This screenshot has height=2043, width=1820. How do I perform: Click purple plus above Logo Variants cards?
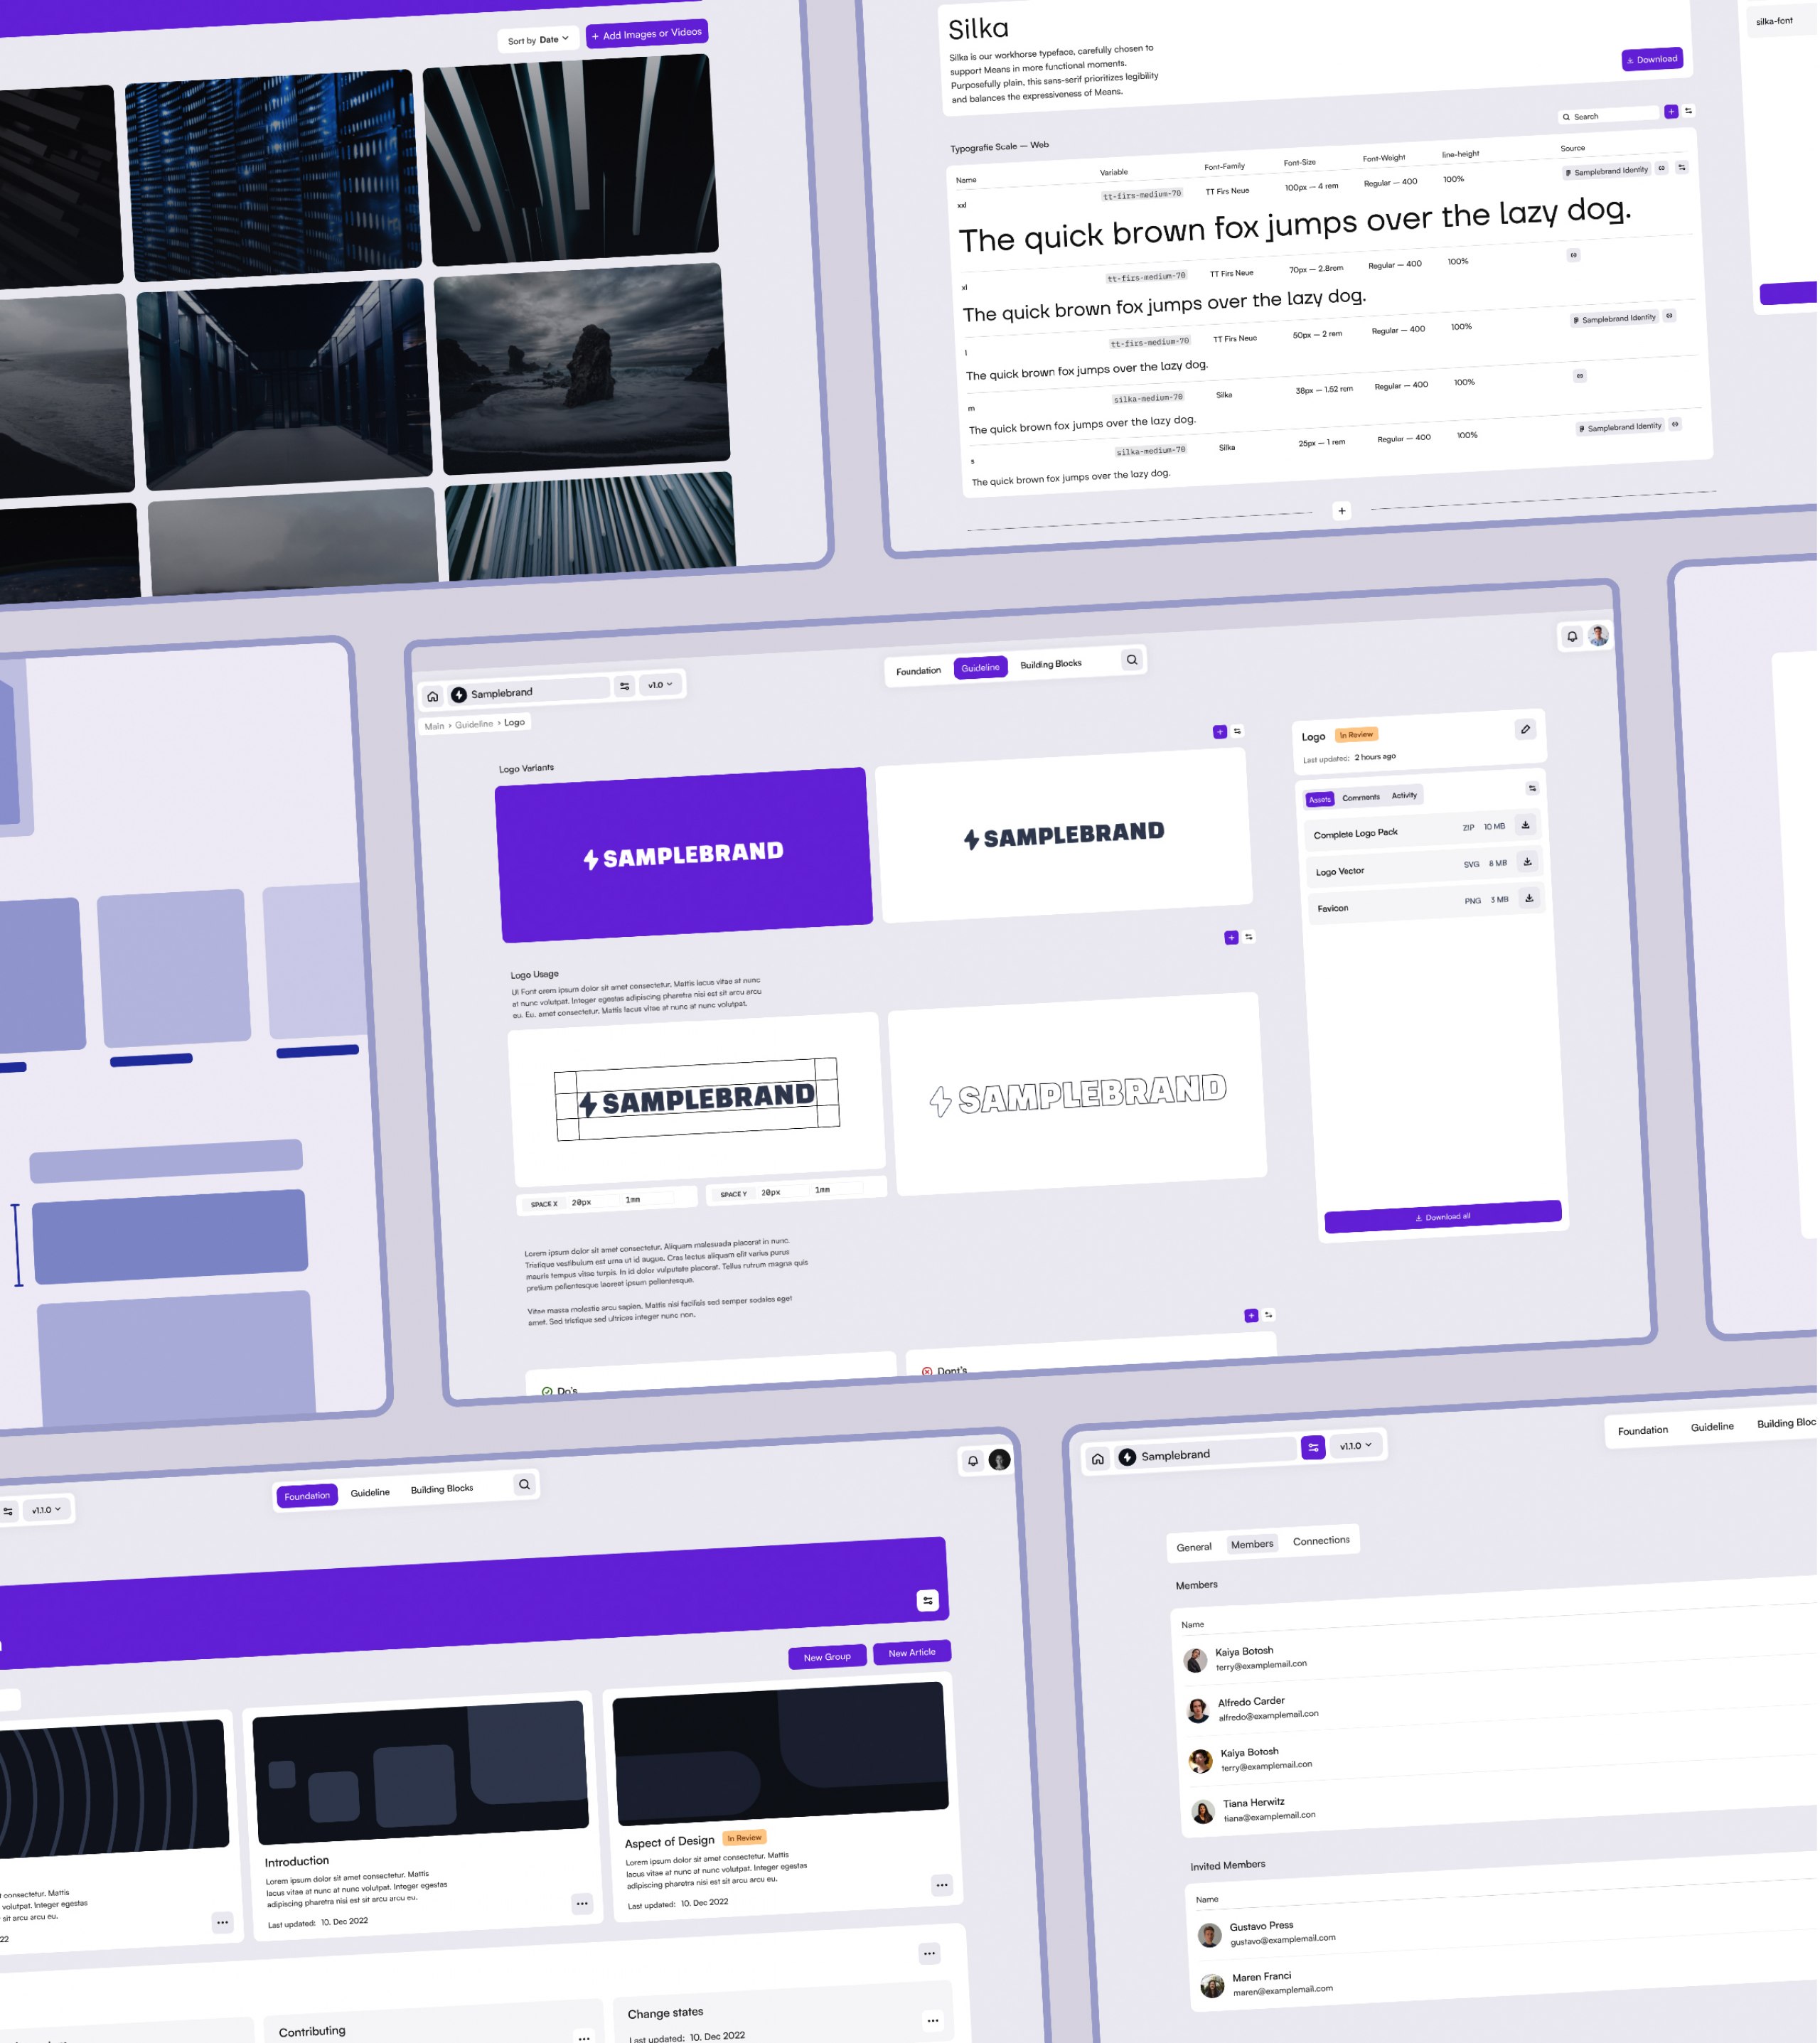coord(1220,733)
